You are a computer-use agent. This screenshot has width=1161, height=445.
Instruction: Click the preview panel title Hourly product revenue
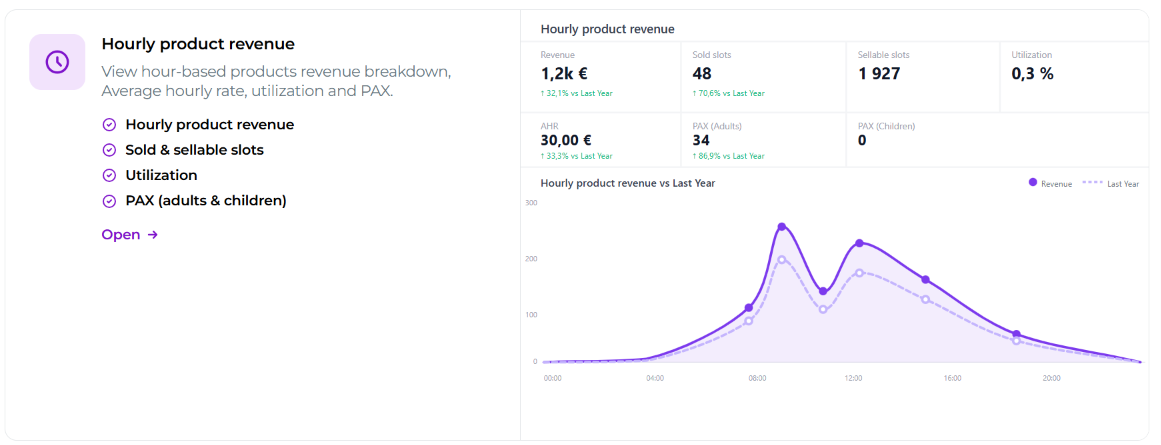pos(607,30)
